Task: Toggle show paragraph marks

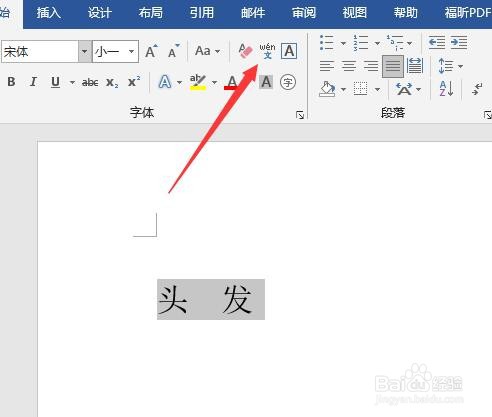Action: click(x=478, y=89)
